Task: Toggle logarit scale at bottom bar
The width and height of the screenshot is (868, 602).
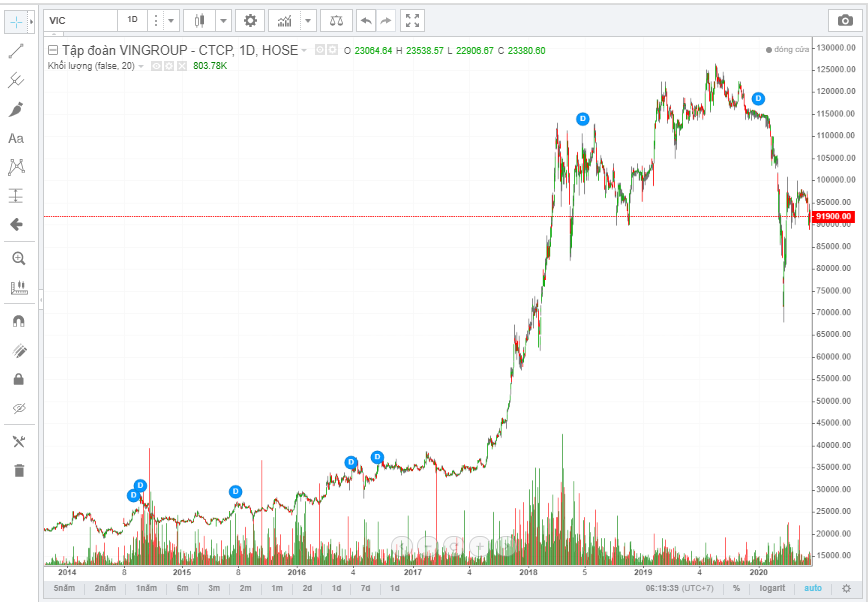Action: (x=774, y=588)
